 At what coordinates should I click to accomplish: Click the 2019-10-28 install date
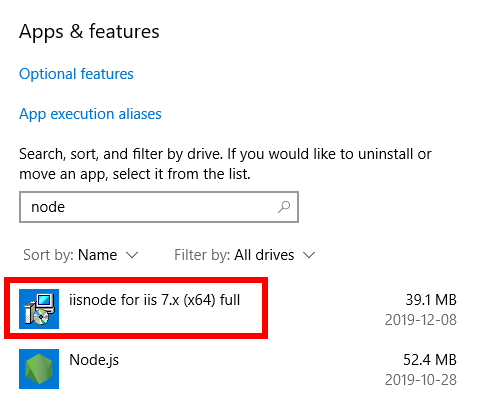pyautogui.click(x=421, y=380)
